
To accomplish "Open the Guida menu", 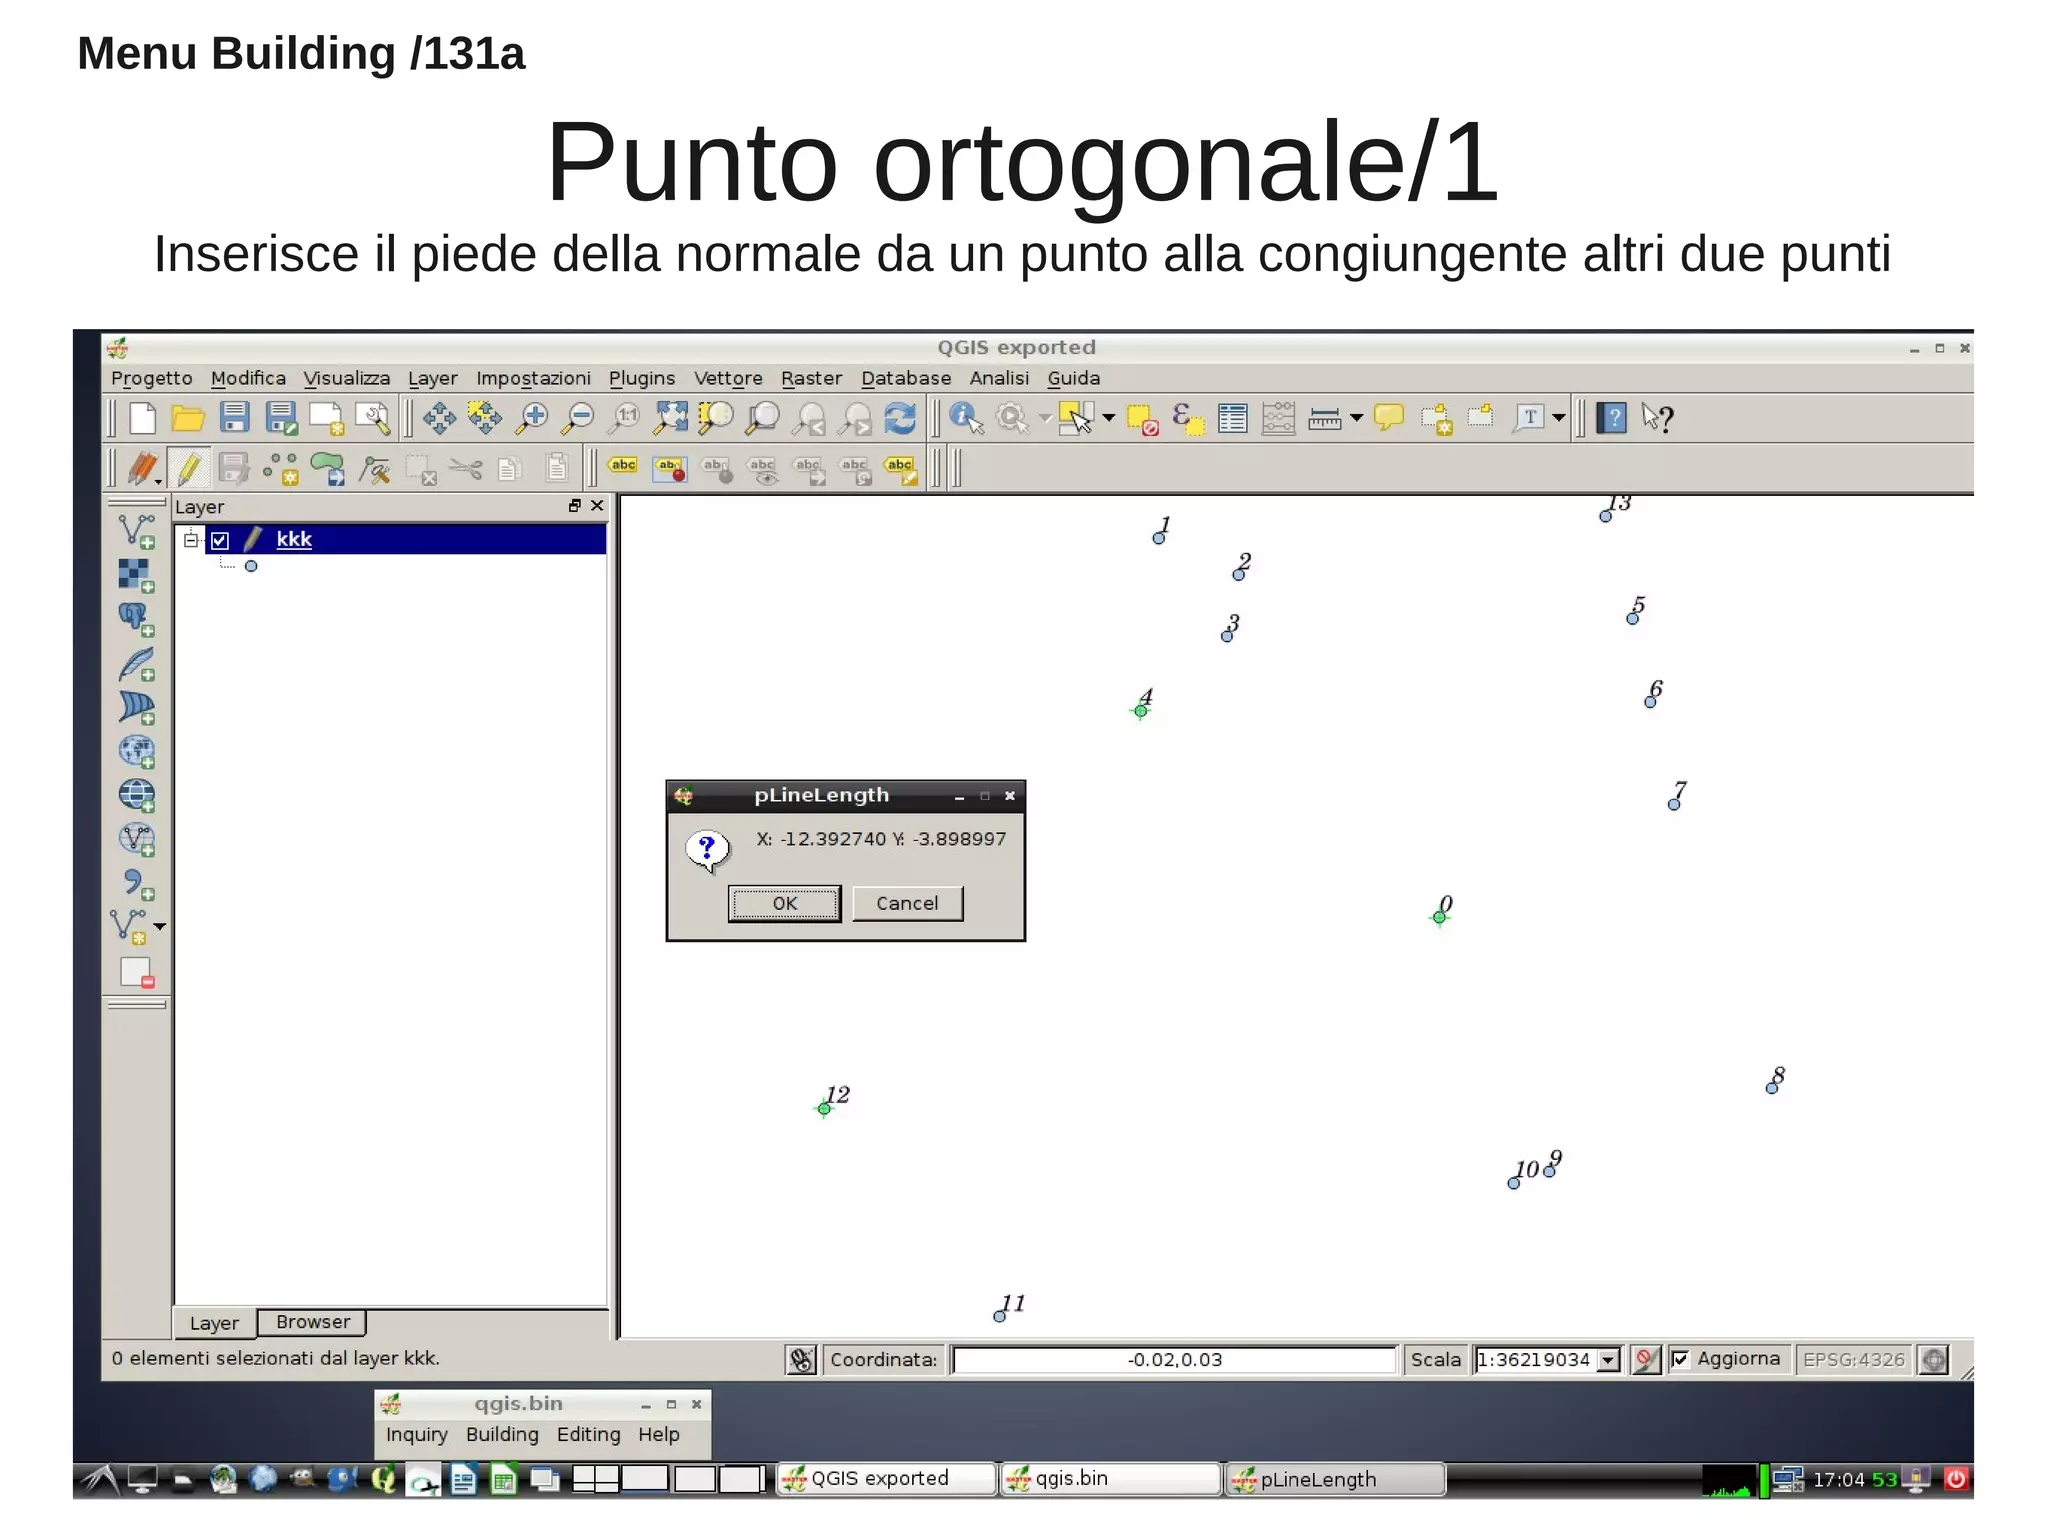I will [1073, 379].
